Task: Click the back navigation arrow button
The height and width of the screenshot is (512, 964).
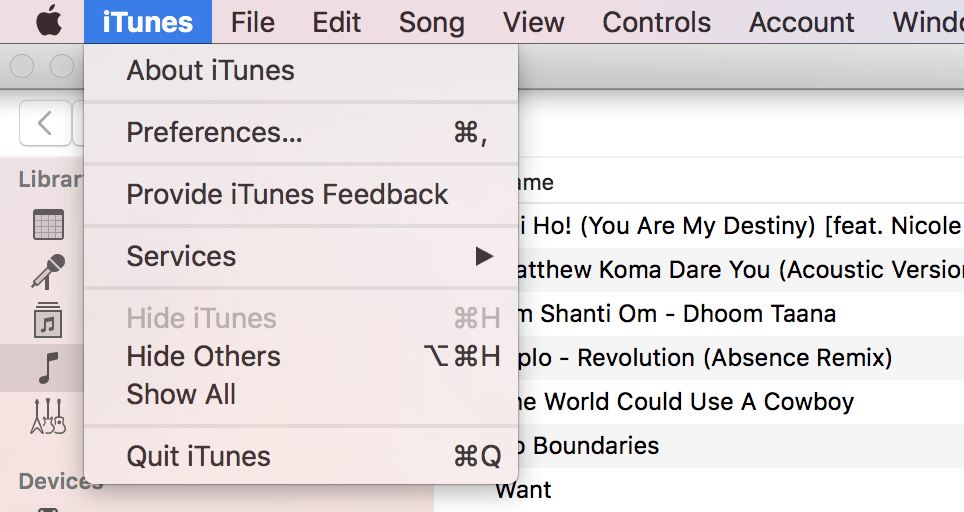Action: tap(45, 123)
